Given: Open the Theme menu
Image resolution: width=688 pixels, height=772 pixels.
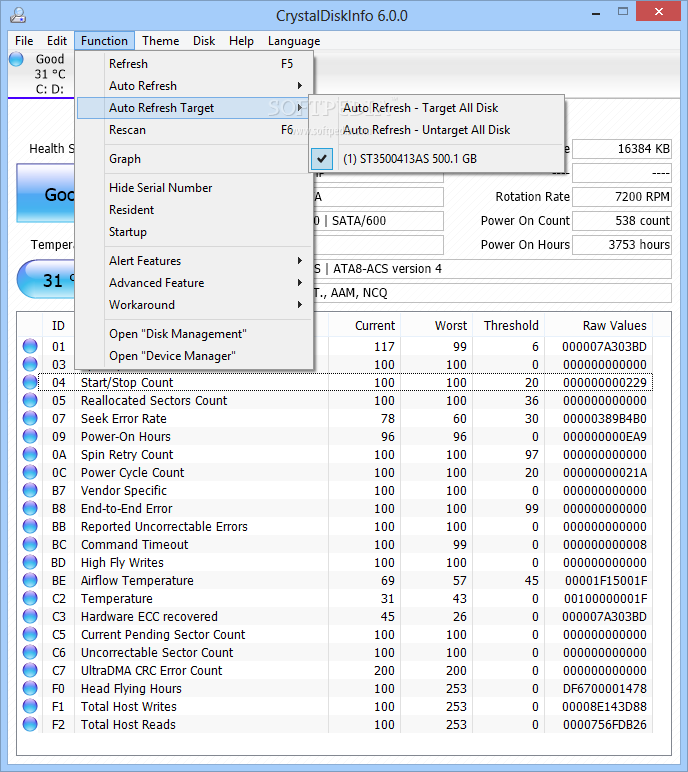Looking at the screenshot, I should [x=161, y=41].
